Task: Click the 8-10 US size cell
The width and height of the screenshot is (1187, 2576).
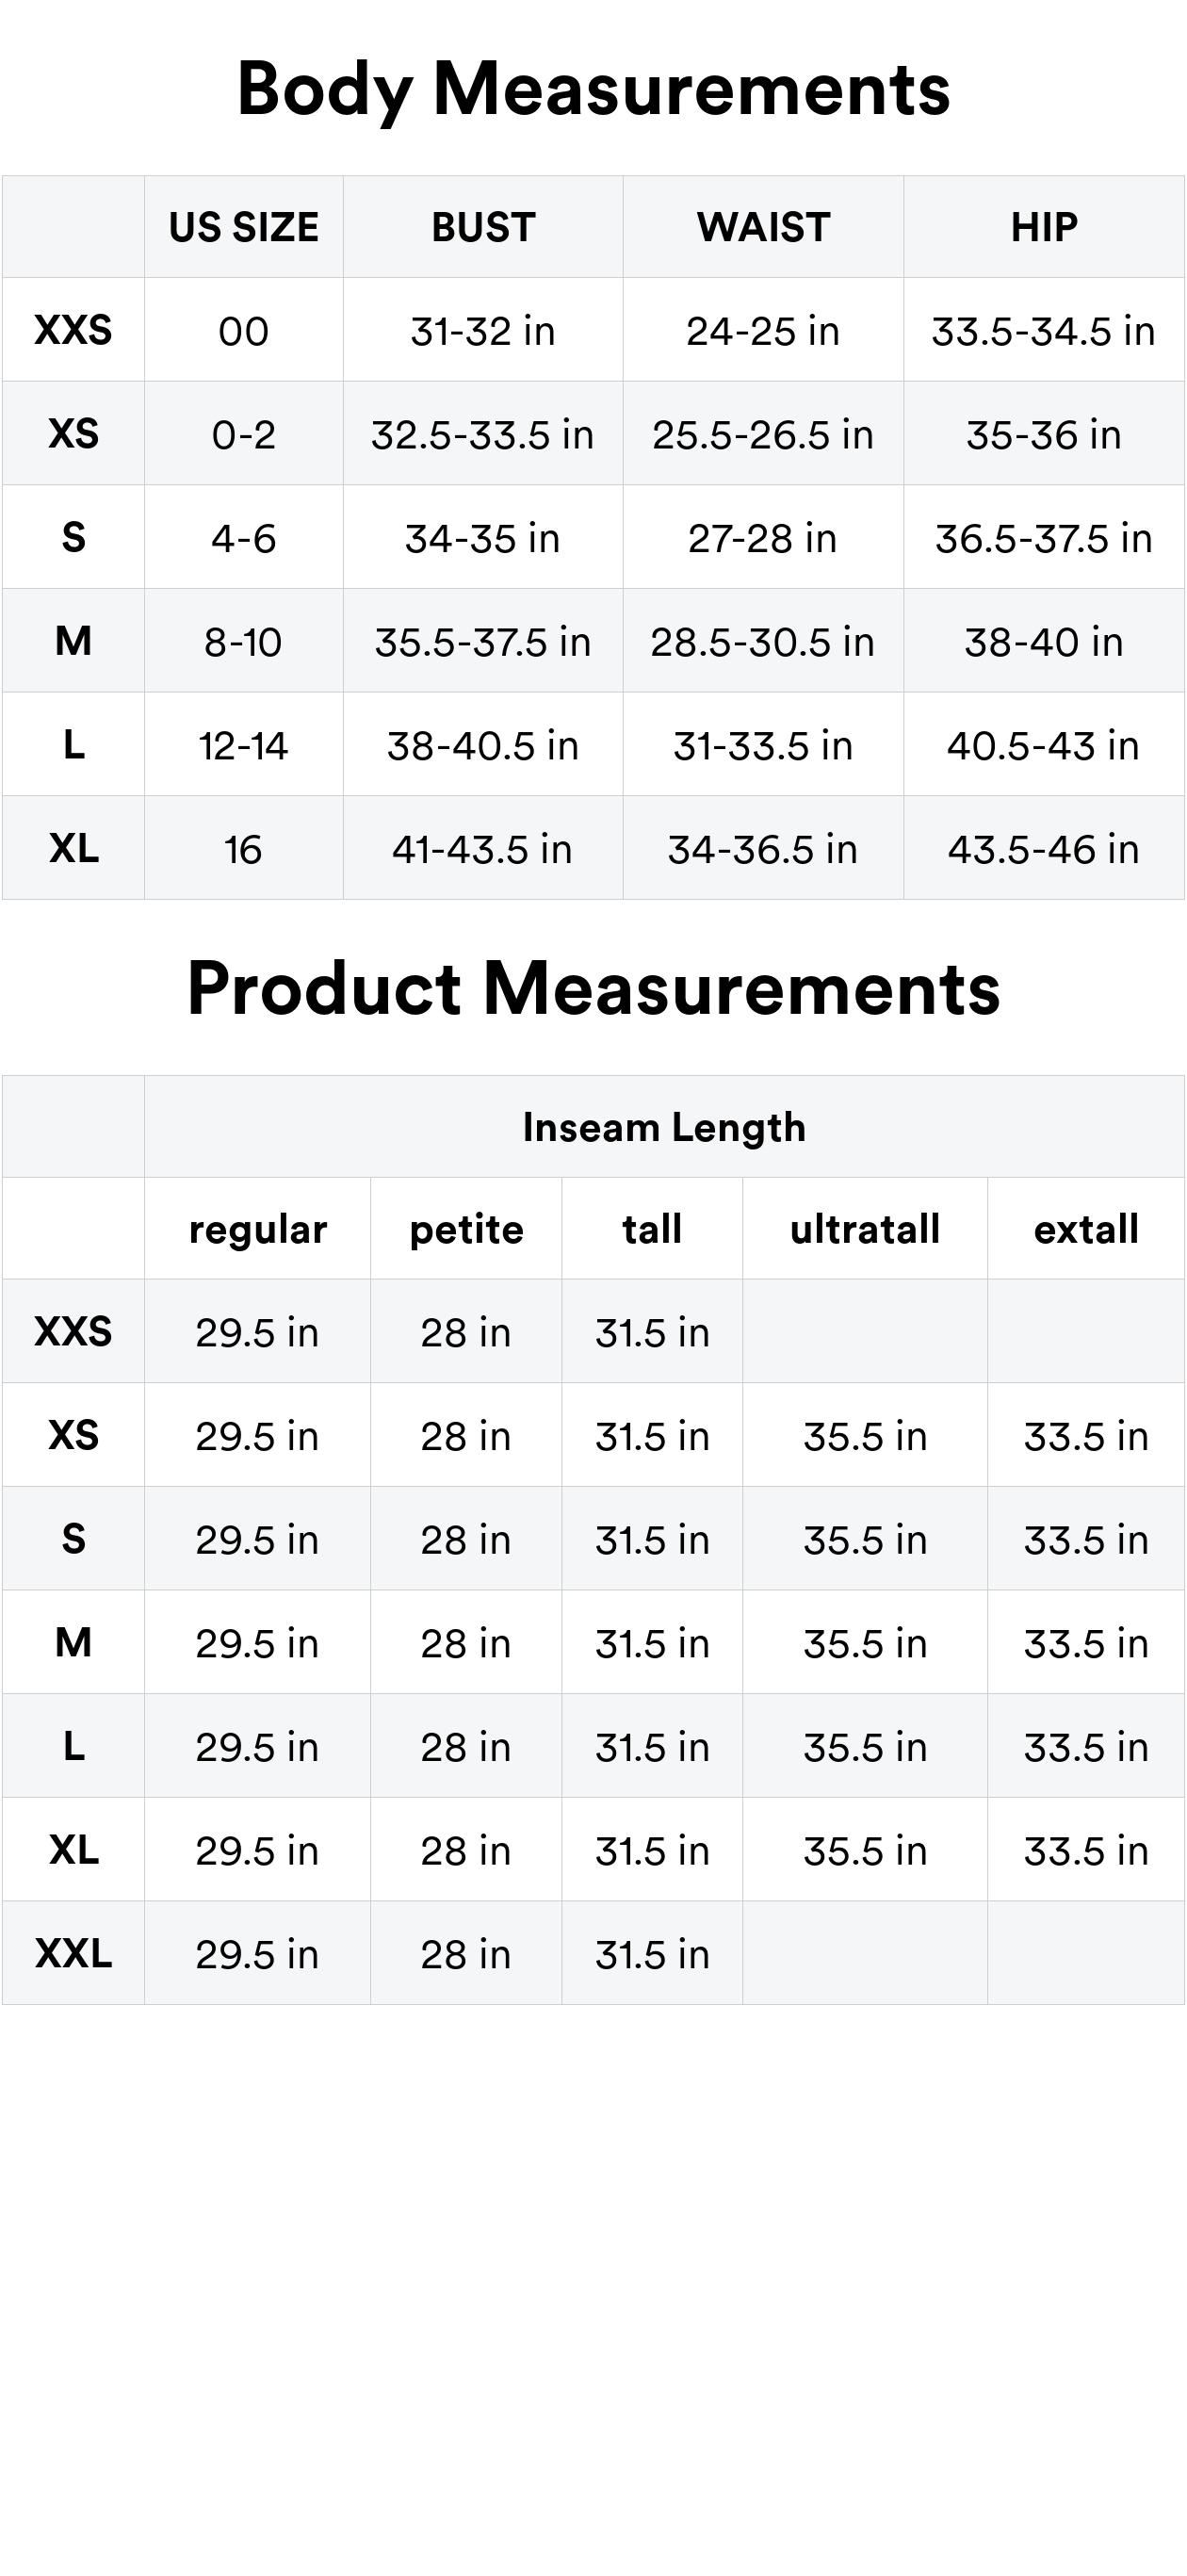Action: [x=244, y=642]
